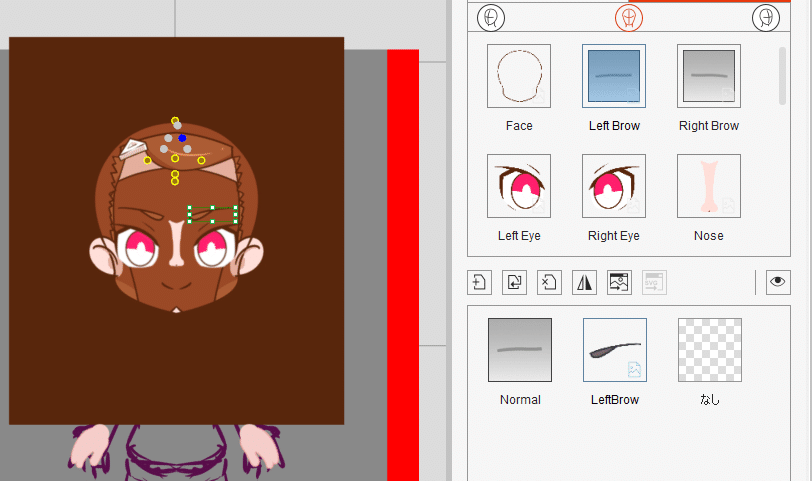Select the blue bone point on the head
The height and width of the screenshot is (481, 812).
click(x=182, y=138)
